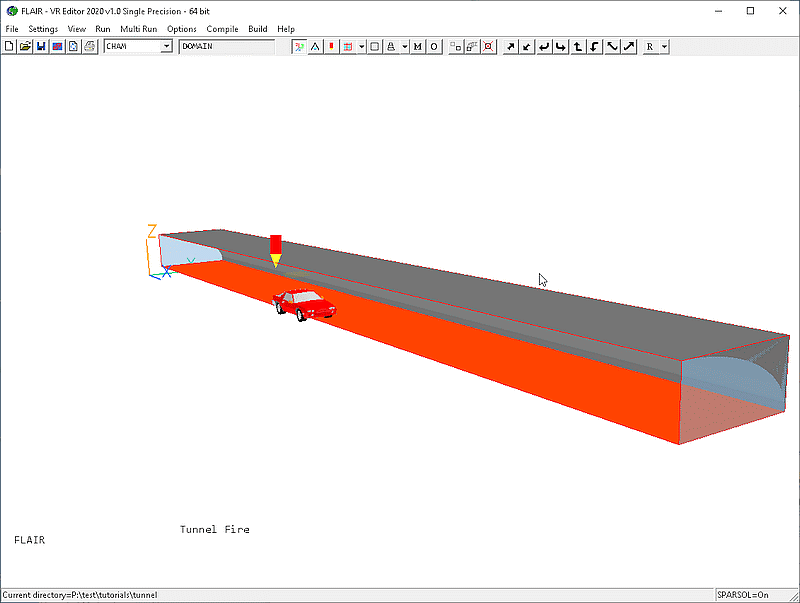Toggle the wireframe triangle icon
800x603 pixels.
click(x=315, y=47)
